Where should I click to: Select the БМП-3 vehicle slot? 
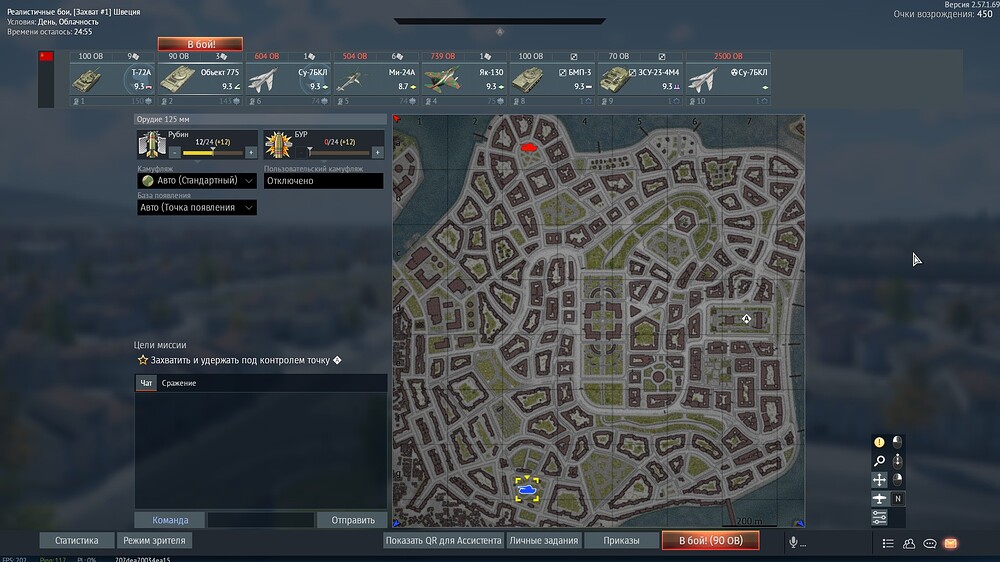552,78
